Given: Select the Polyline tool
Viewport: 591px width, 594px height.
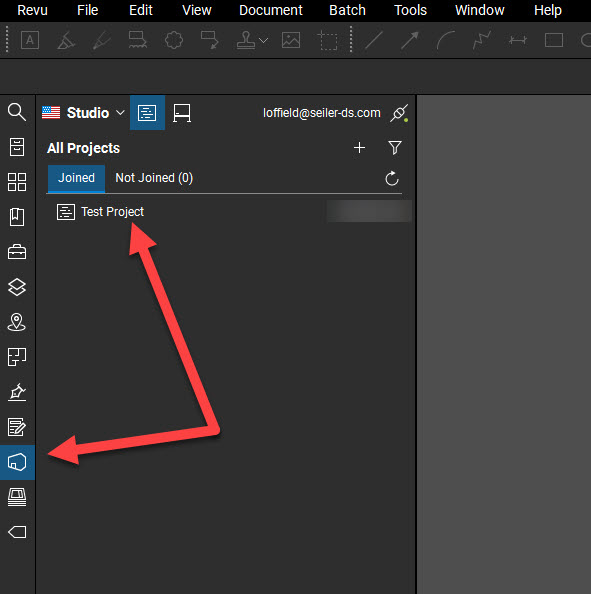Looking at the screenshot, I should [482, 40].
